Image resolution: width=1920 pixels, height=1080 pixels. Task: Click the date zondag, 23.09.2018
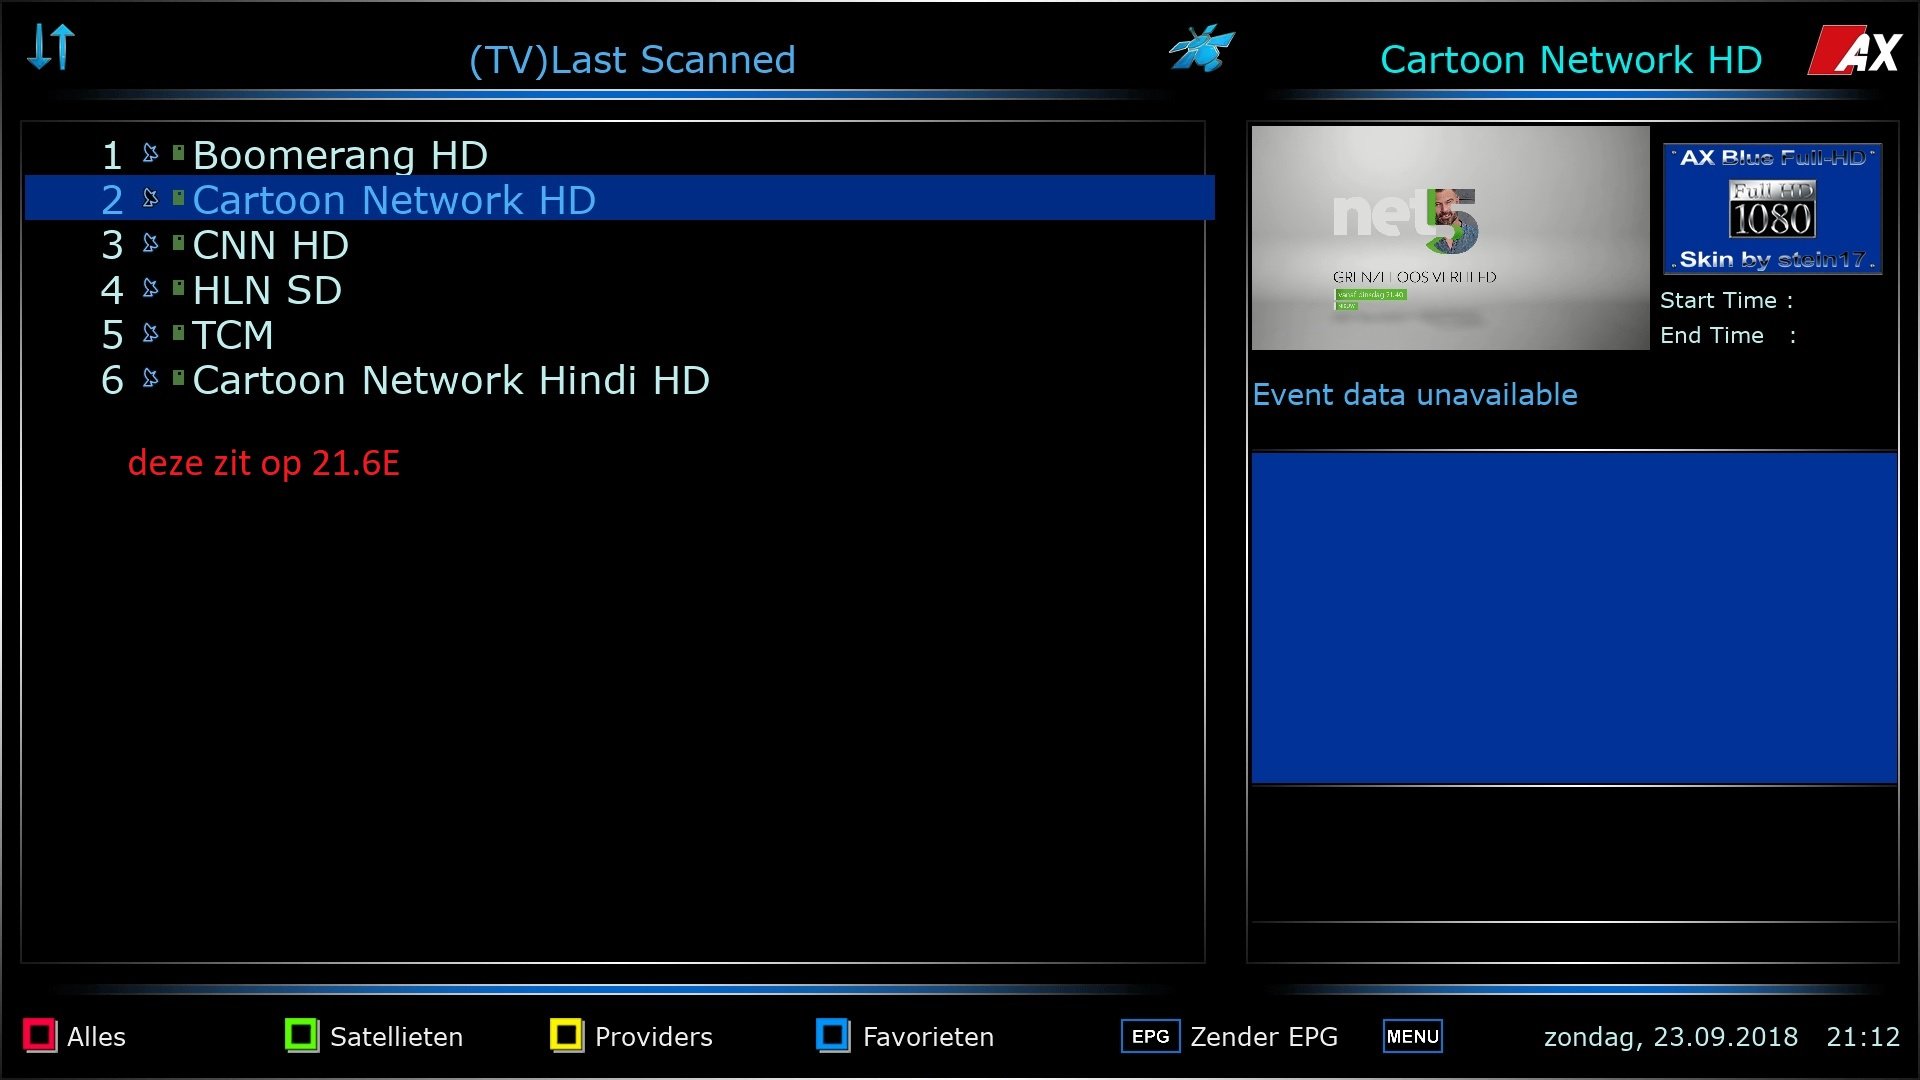click(1671, 1037)
